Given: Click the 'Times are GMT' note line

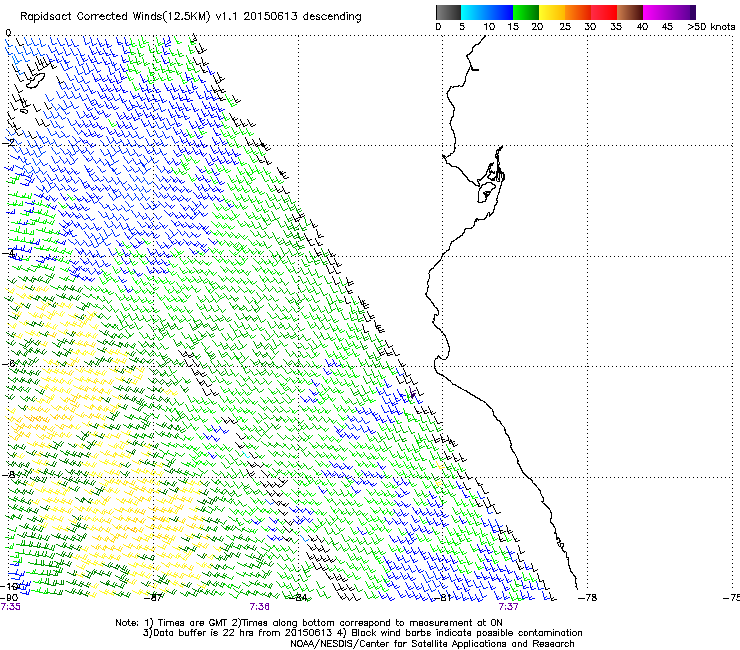Looking at the screenshot, I should (x=309, y=623).
